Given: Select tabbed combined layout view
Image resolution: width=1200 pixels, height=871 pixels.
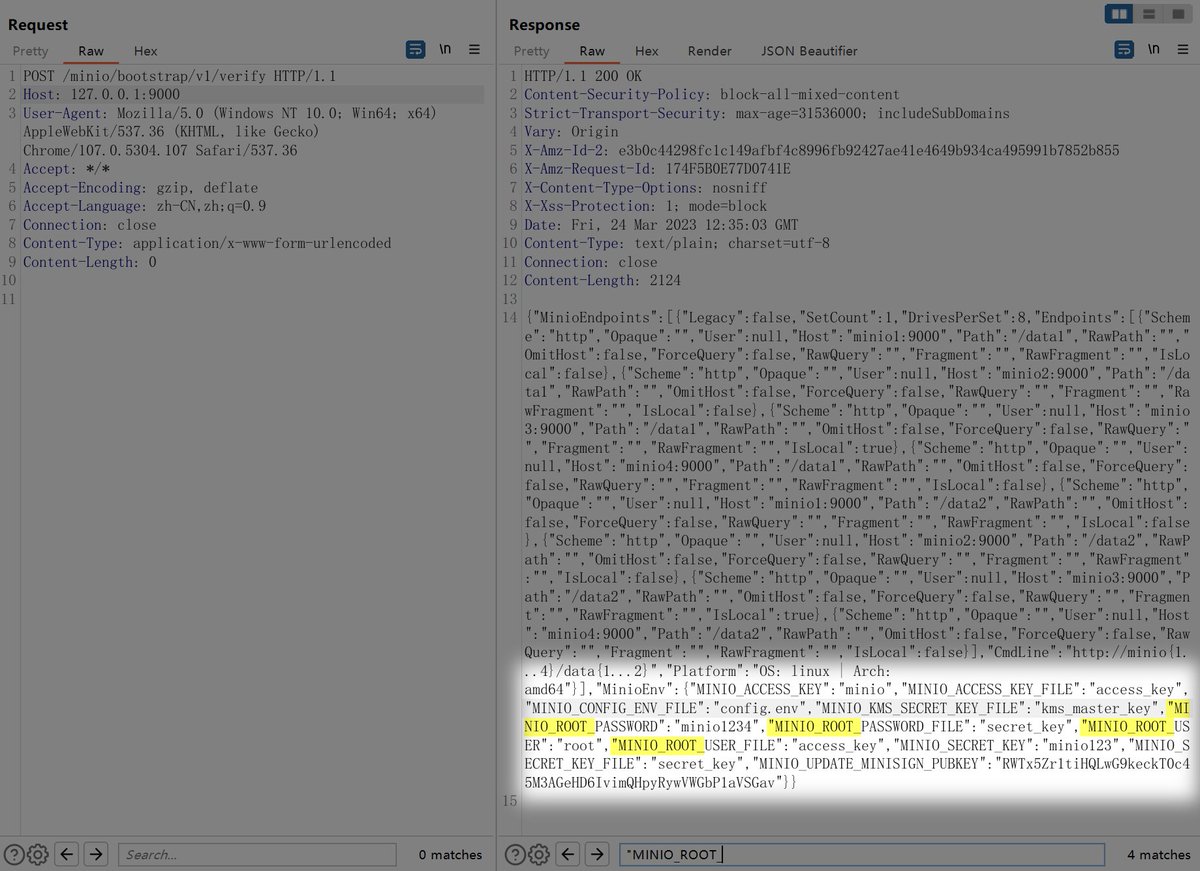Looking at the screenshot, I should pyautogui.click(x=1178, y=13).
